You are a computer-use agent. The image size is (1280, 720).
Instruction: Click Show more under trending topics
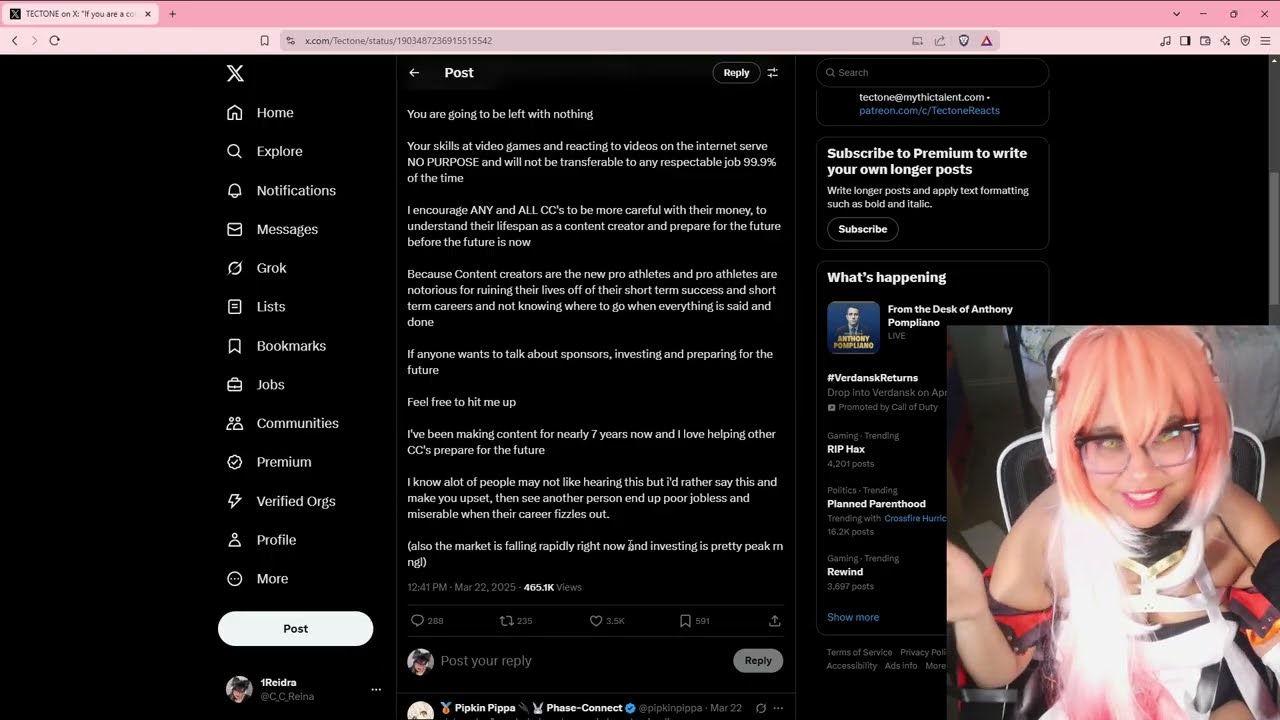[x=853, y=617]
